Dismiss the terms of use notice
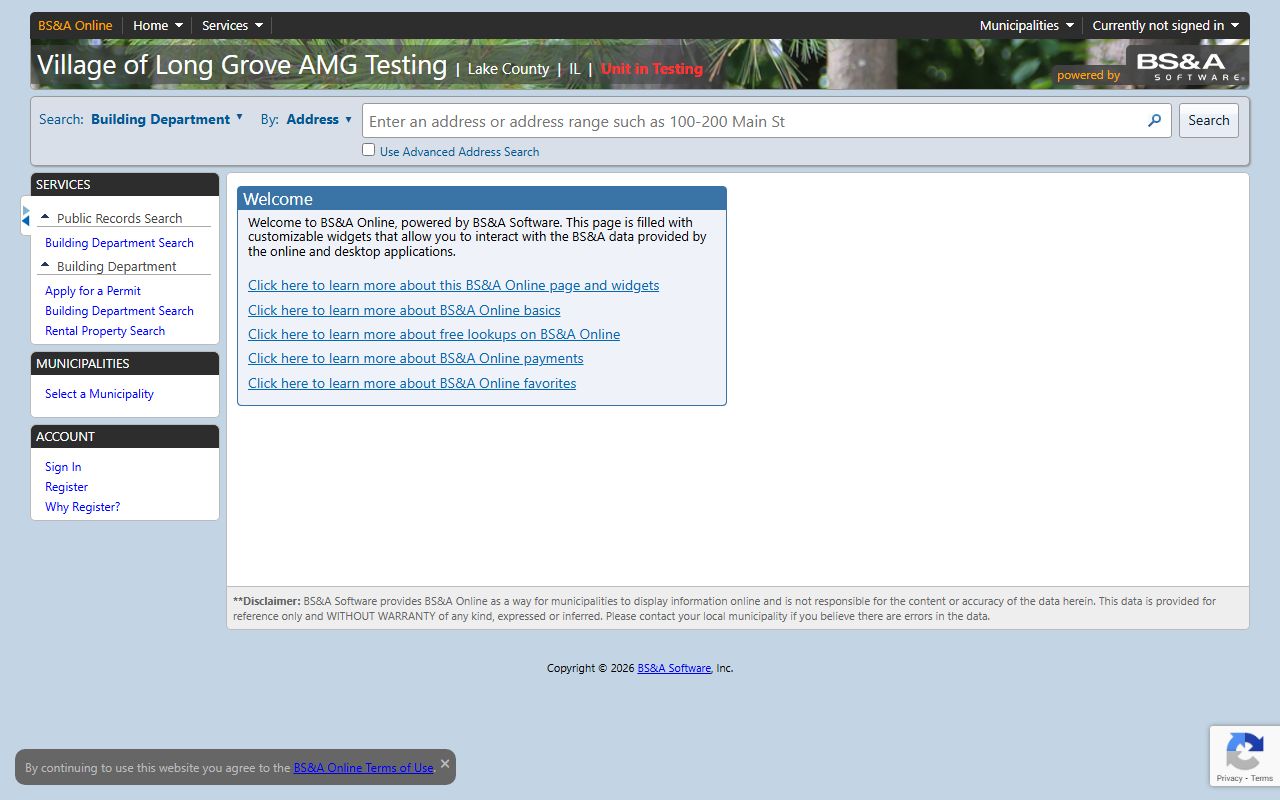The image size is (1280, 800). [x=445, y=764]
